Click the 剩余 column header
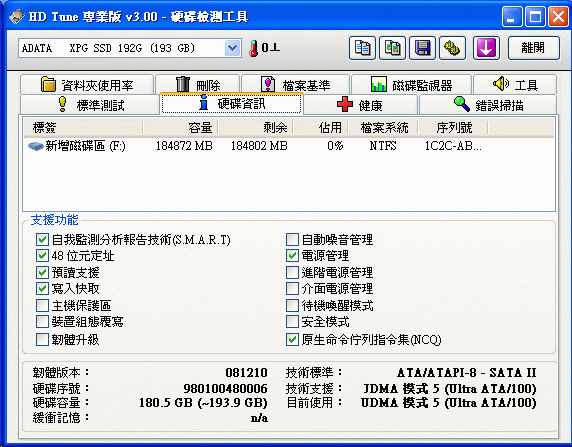The height and width of the screenshot is (447, 572). (x=255, y=128)
